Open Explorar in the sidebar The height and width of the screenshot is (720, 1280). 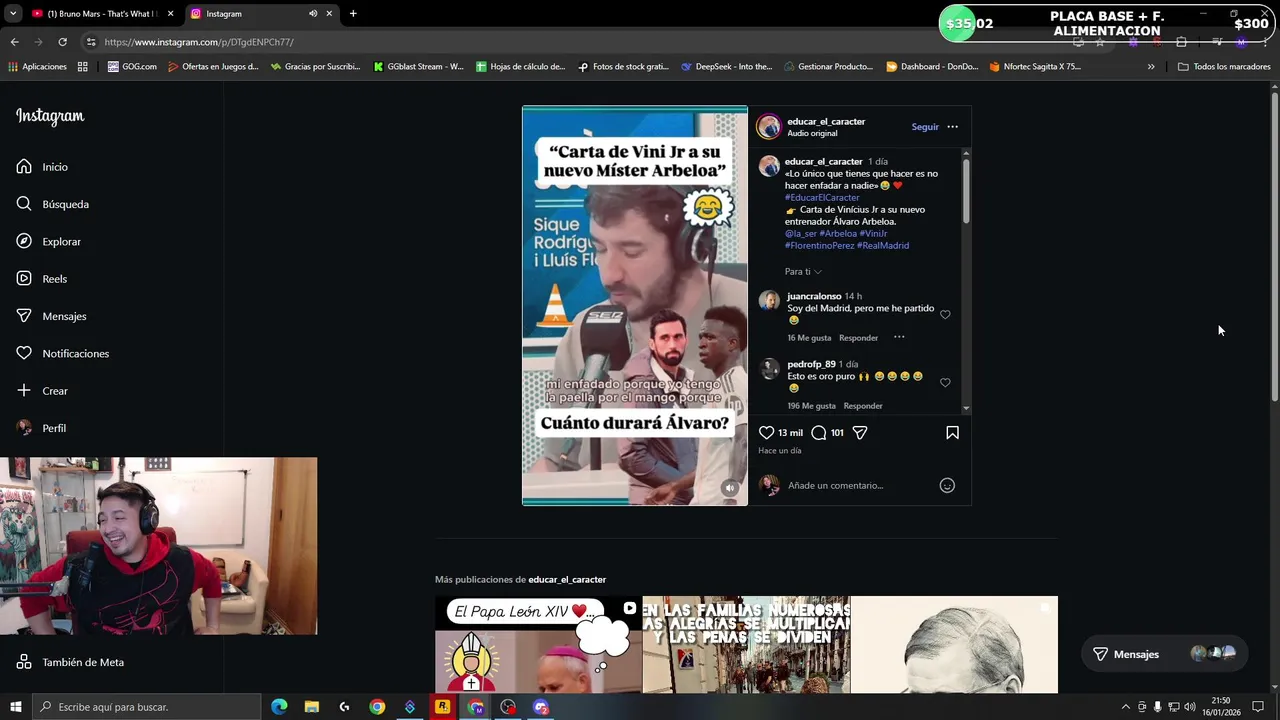click(x=49, y=241)
